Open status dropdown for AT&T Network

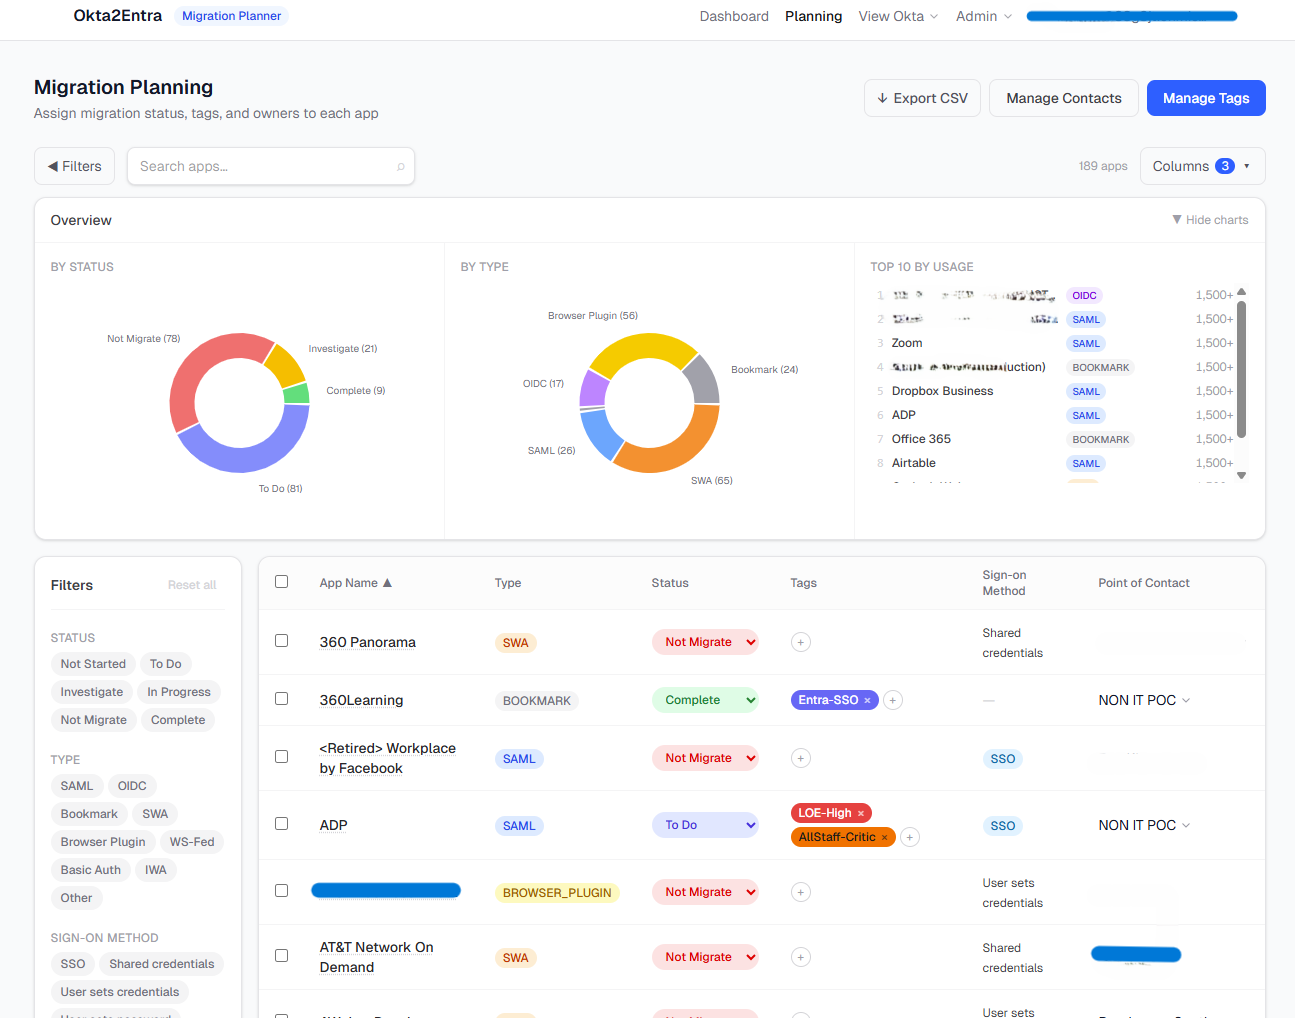click(705, 957)
